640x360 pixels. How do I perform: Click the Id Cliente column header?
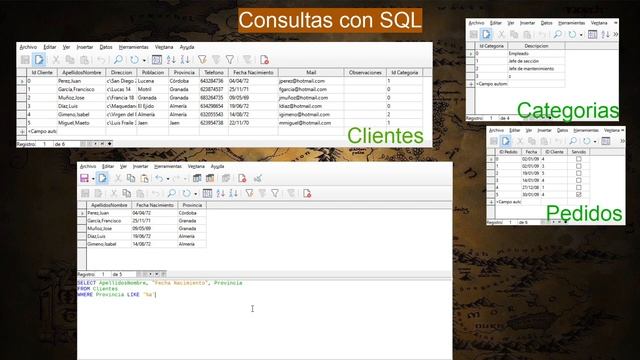click(x=42, y=73)
